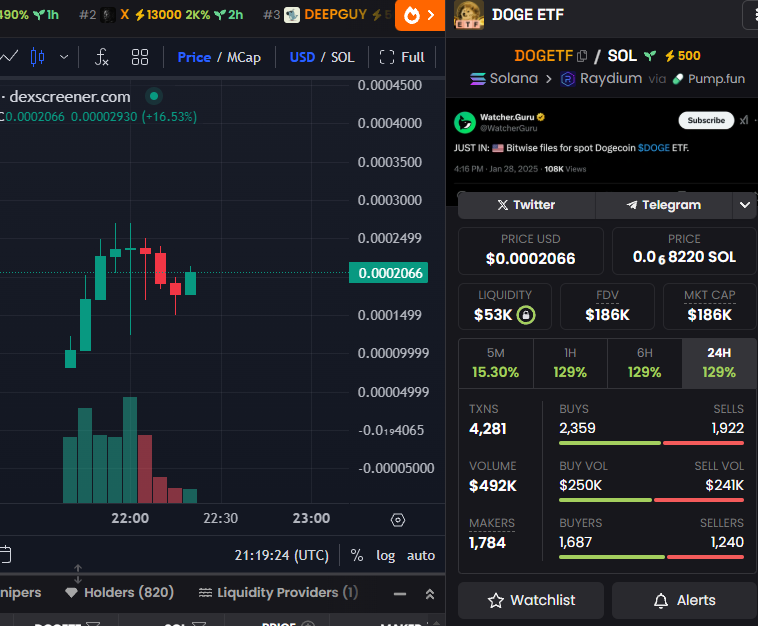Click the Watcher.Guru profile avatar

click(x=465, y=122)
